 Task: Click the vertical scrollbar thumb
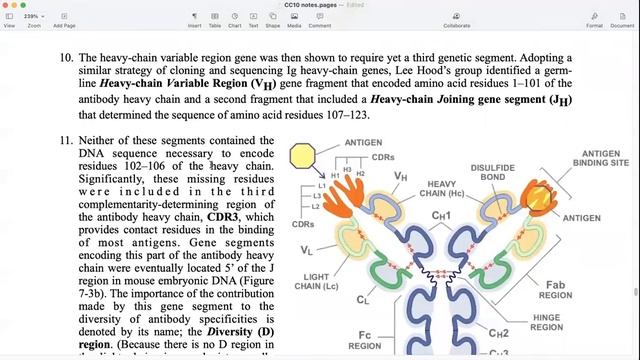[x=636, y=292]
